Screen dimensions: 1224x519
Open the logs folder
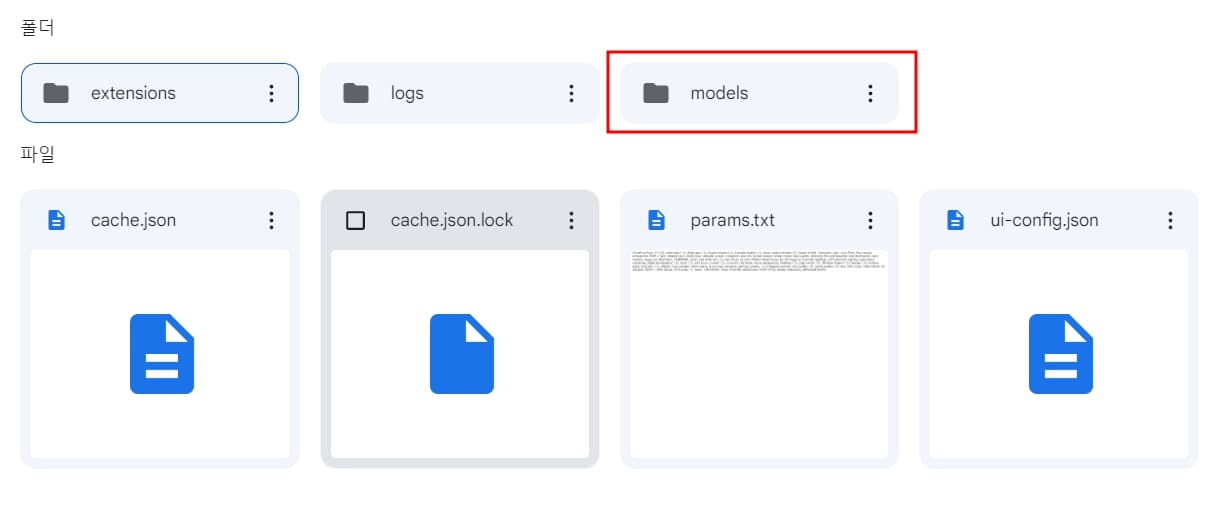(x=459, y=93)
